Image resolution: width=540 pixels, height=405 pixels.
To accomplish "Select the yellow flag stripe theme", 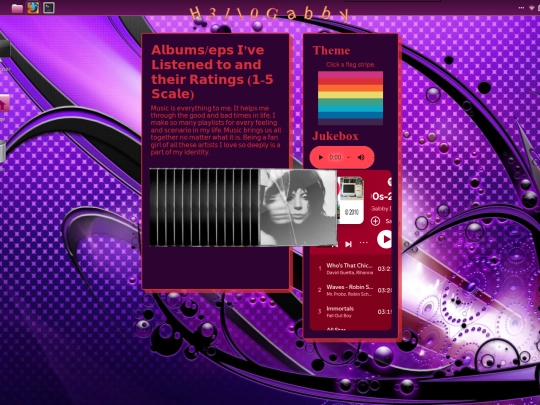I will click(x=350, y=94).
